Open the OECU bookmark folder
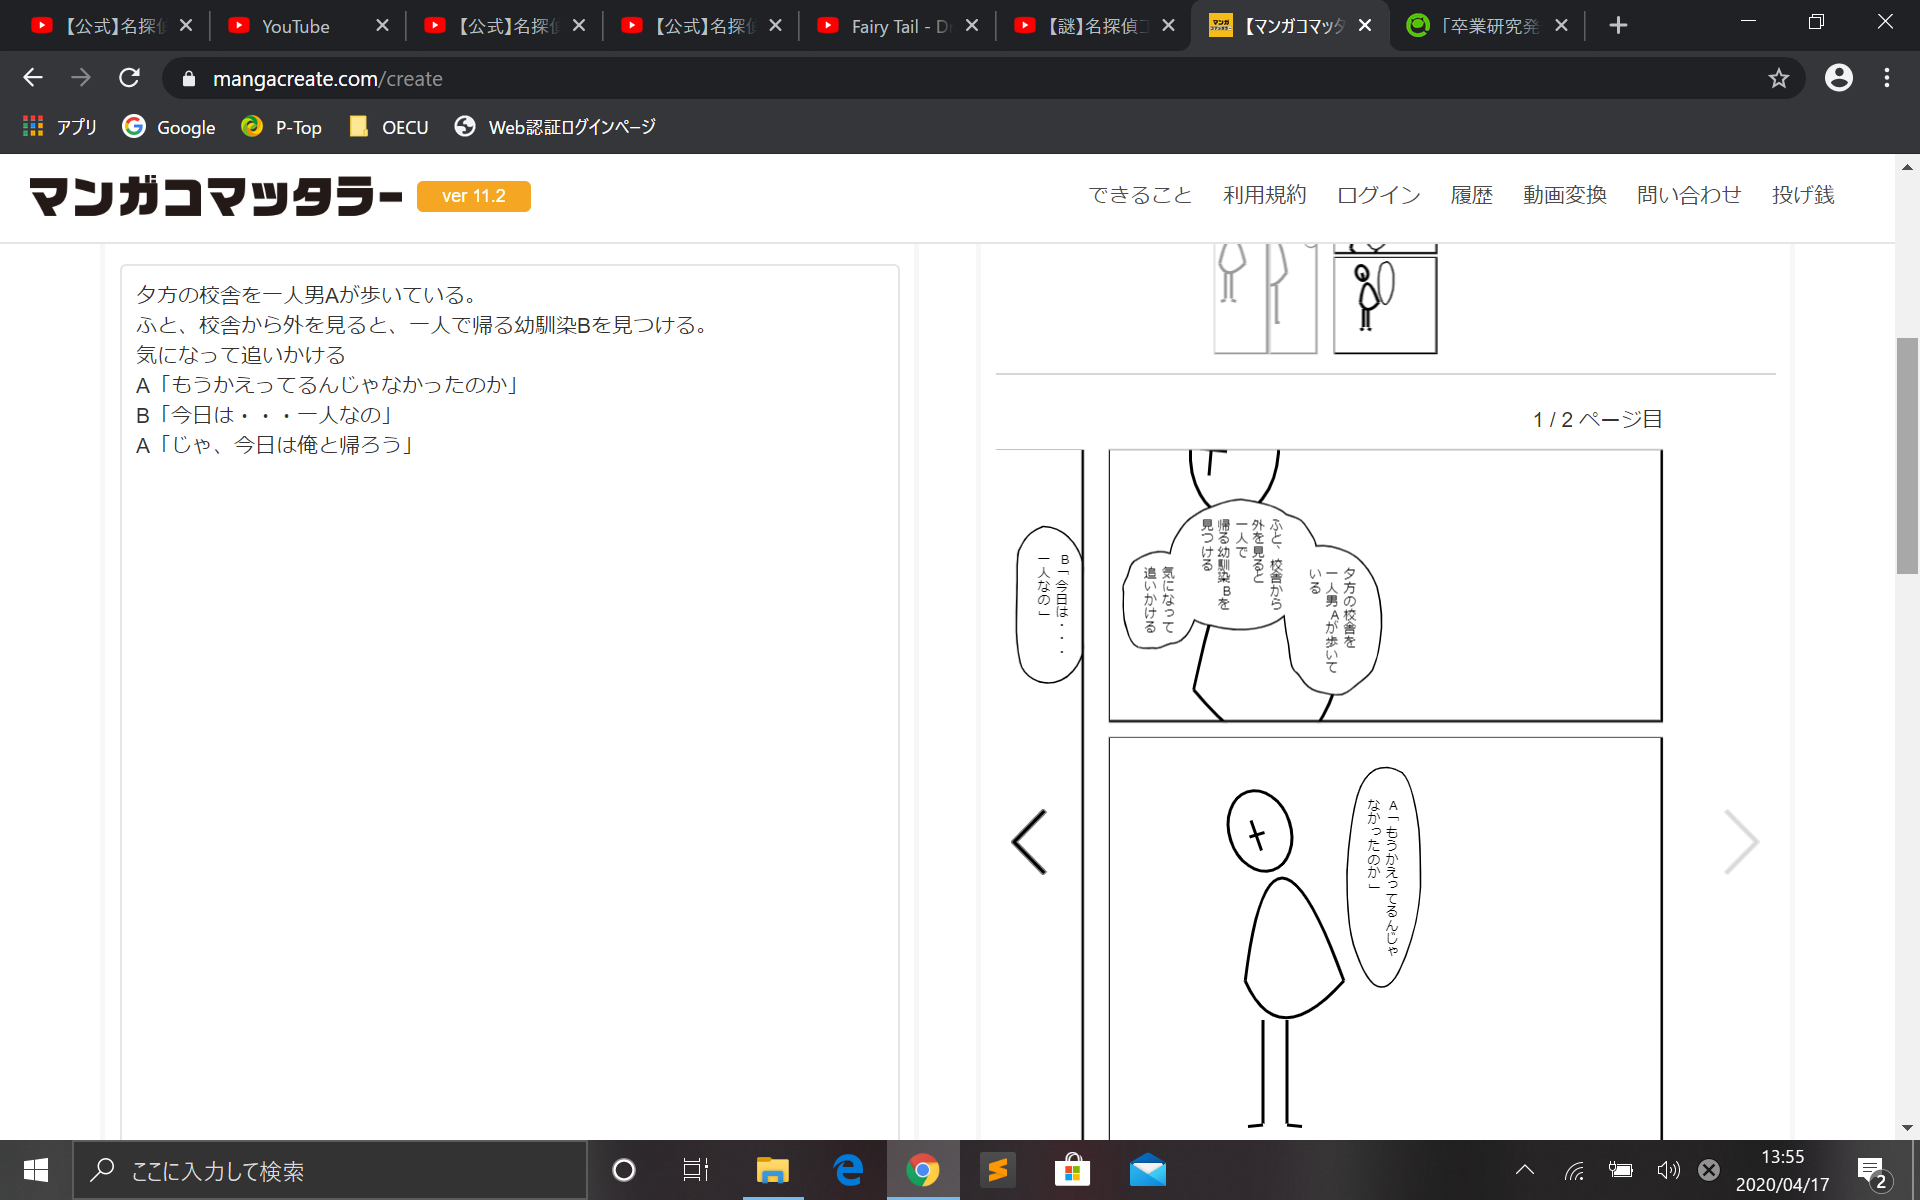Image resolution: width=1920 pixels, height=1200 pixels. click(388, 127)
